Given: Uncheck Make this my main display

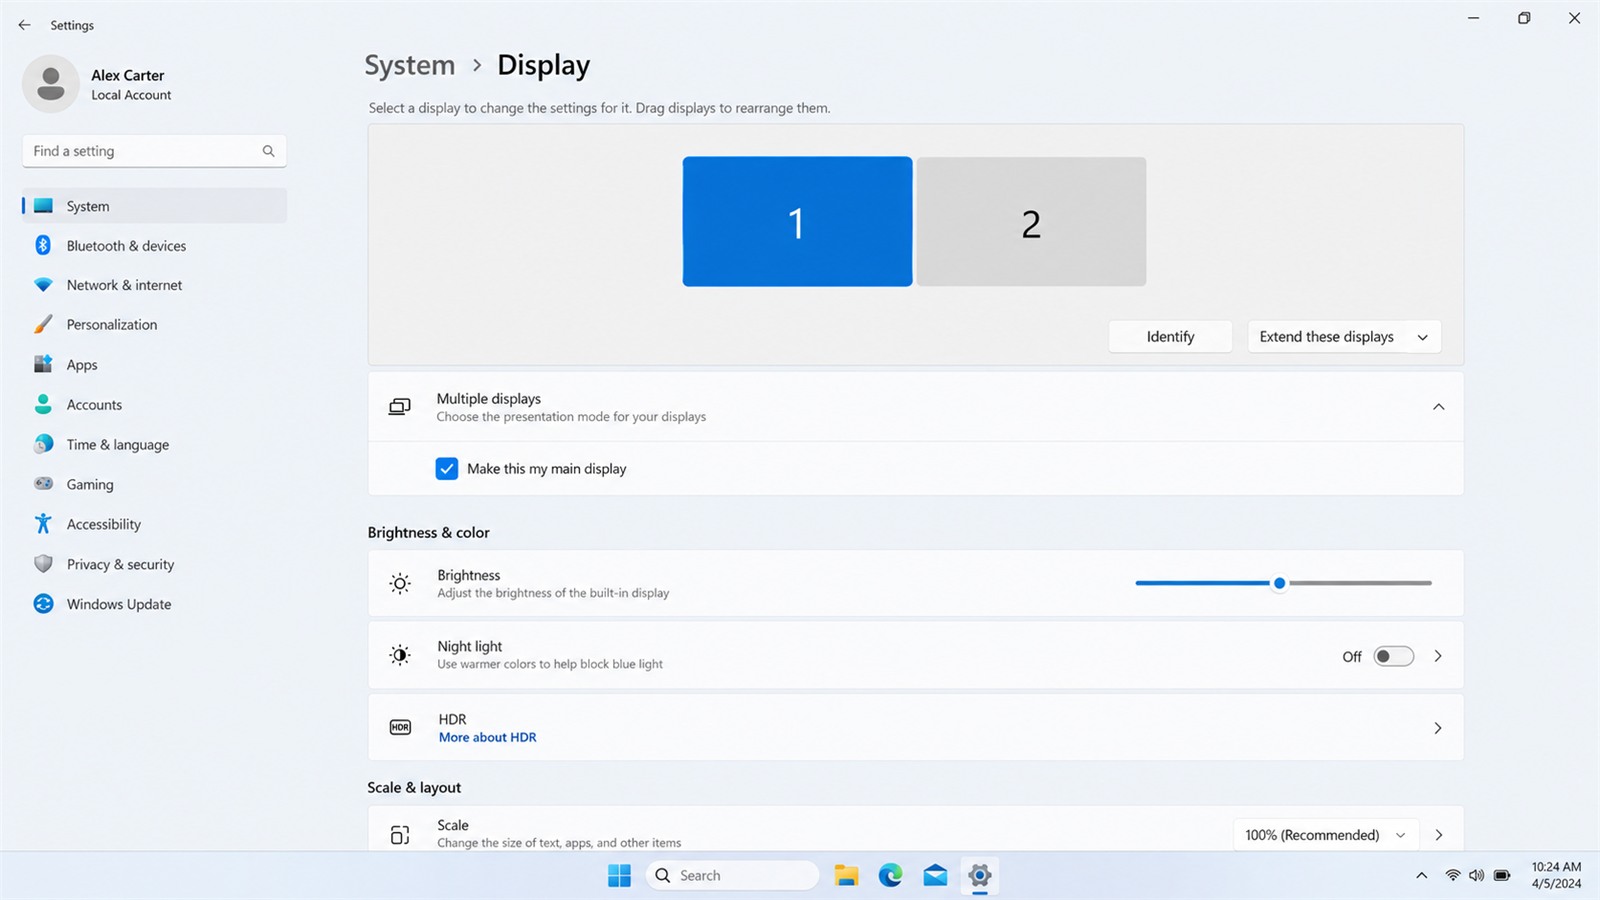Looking at the screenshot, I should click(447, 468).
